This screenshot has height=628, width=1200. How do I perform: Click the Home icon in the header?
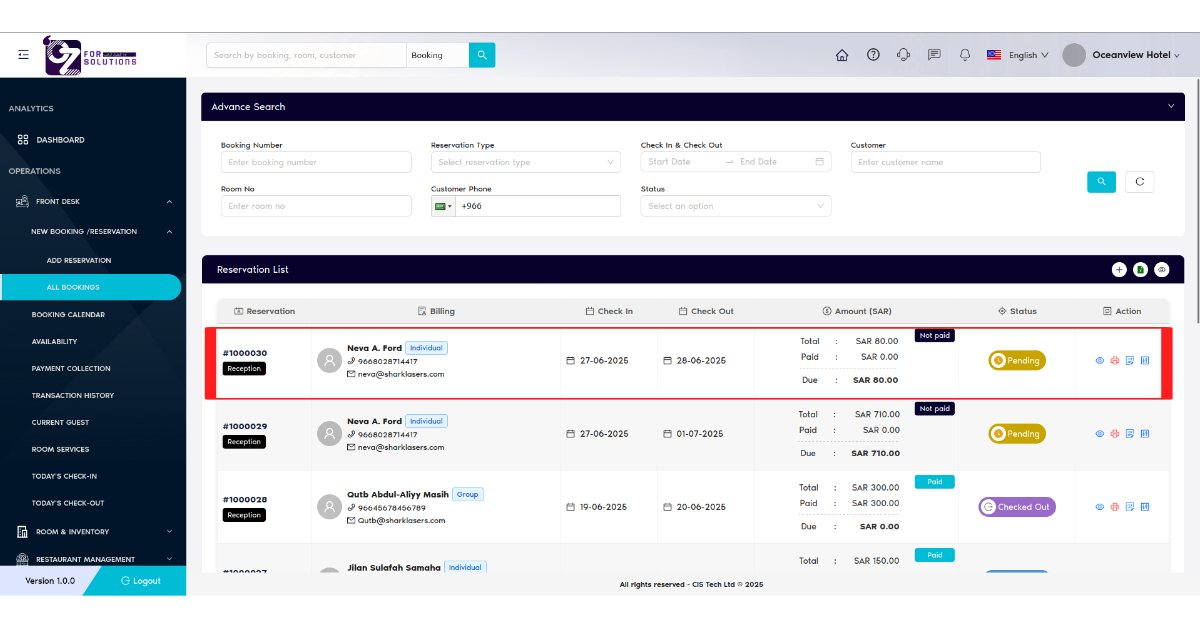[842, 55]
